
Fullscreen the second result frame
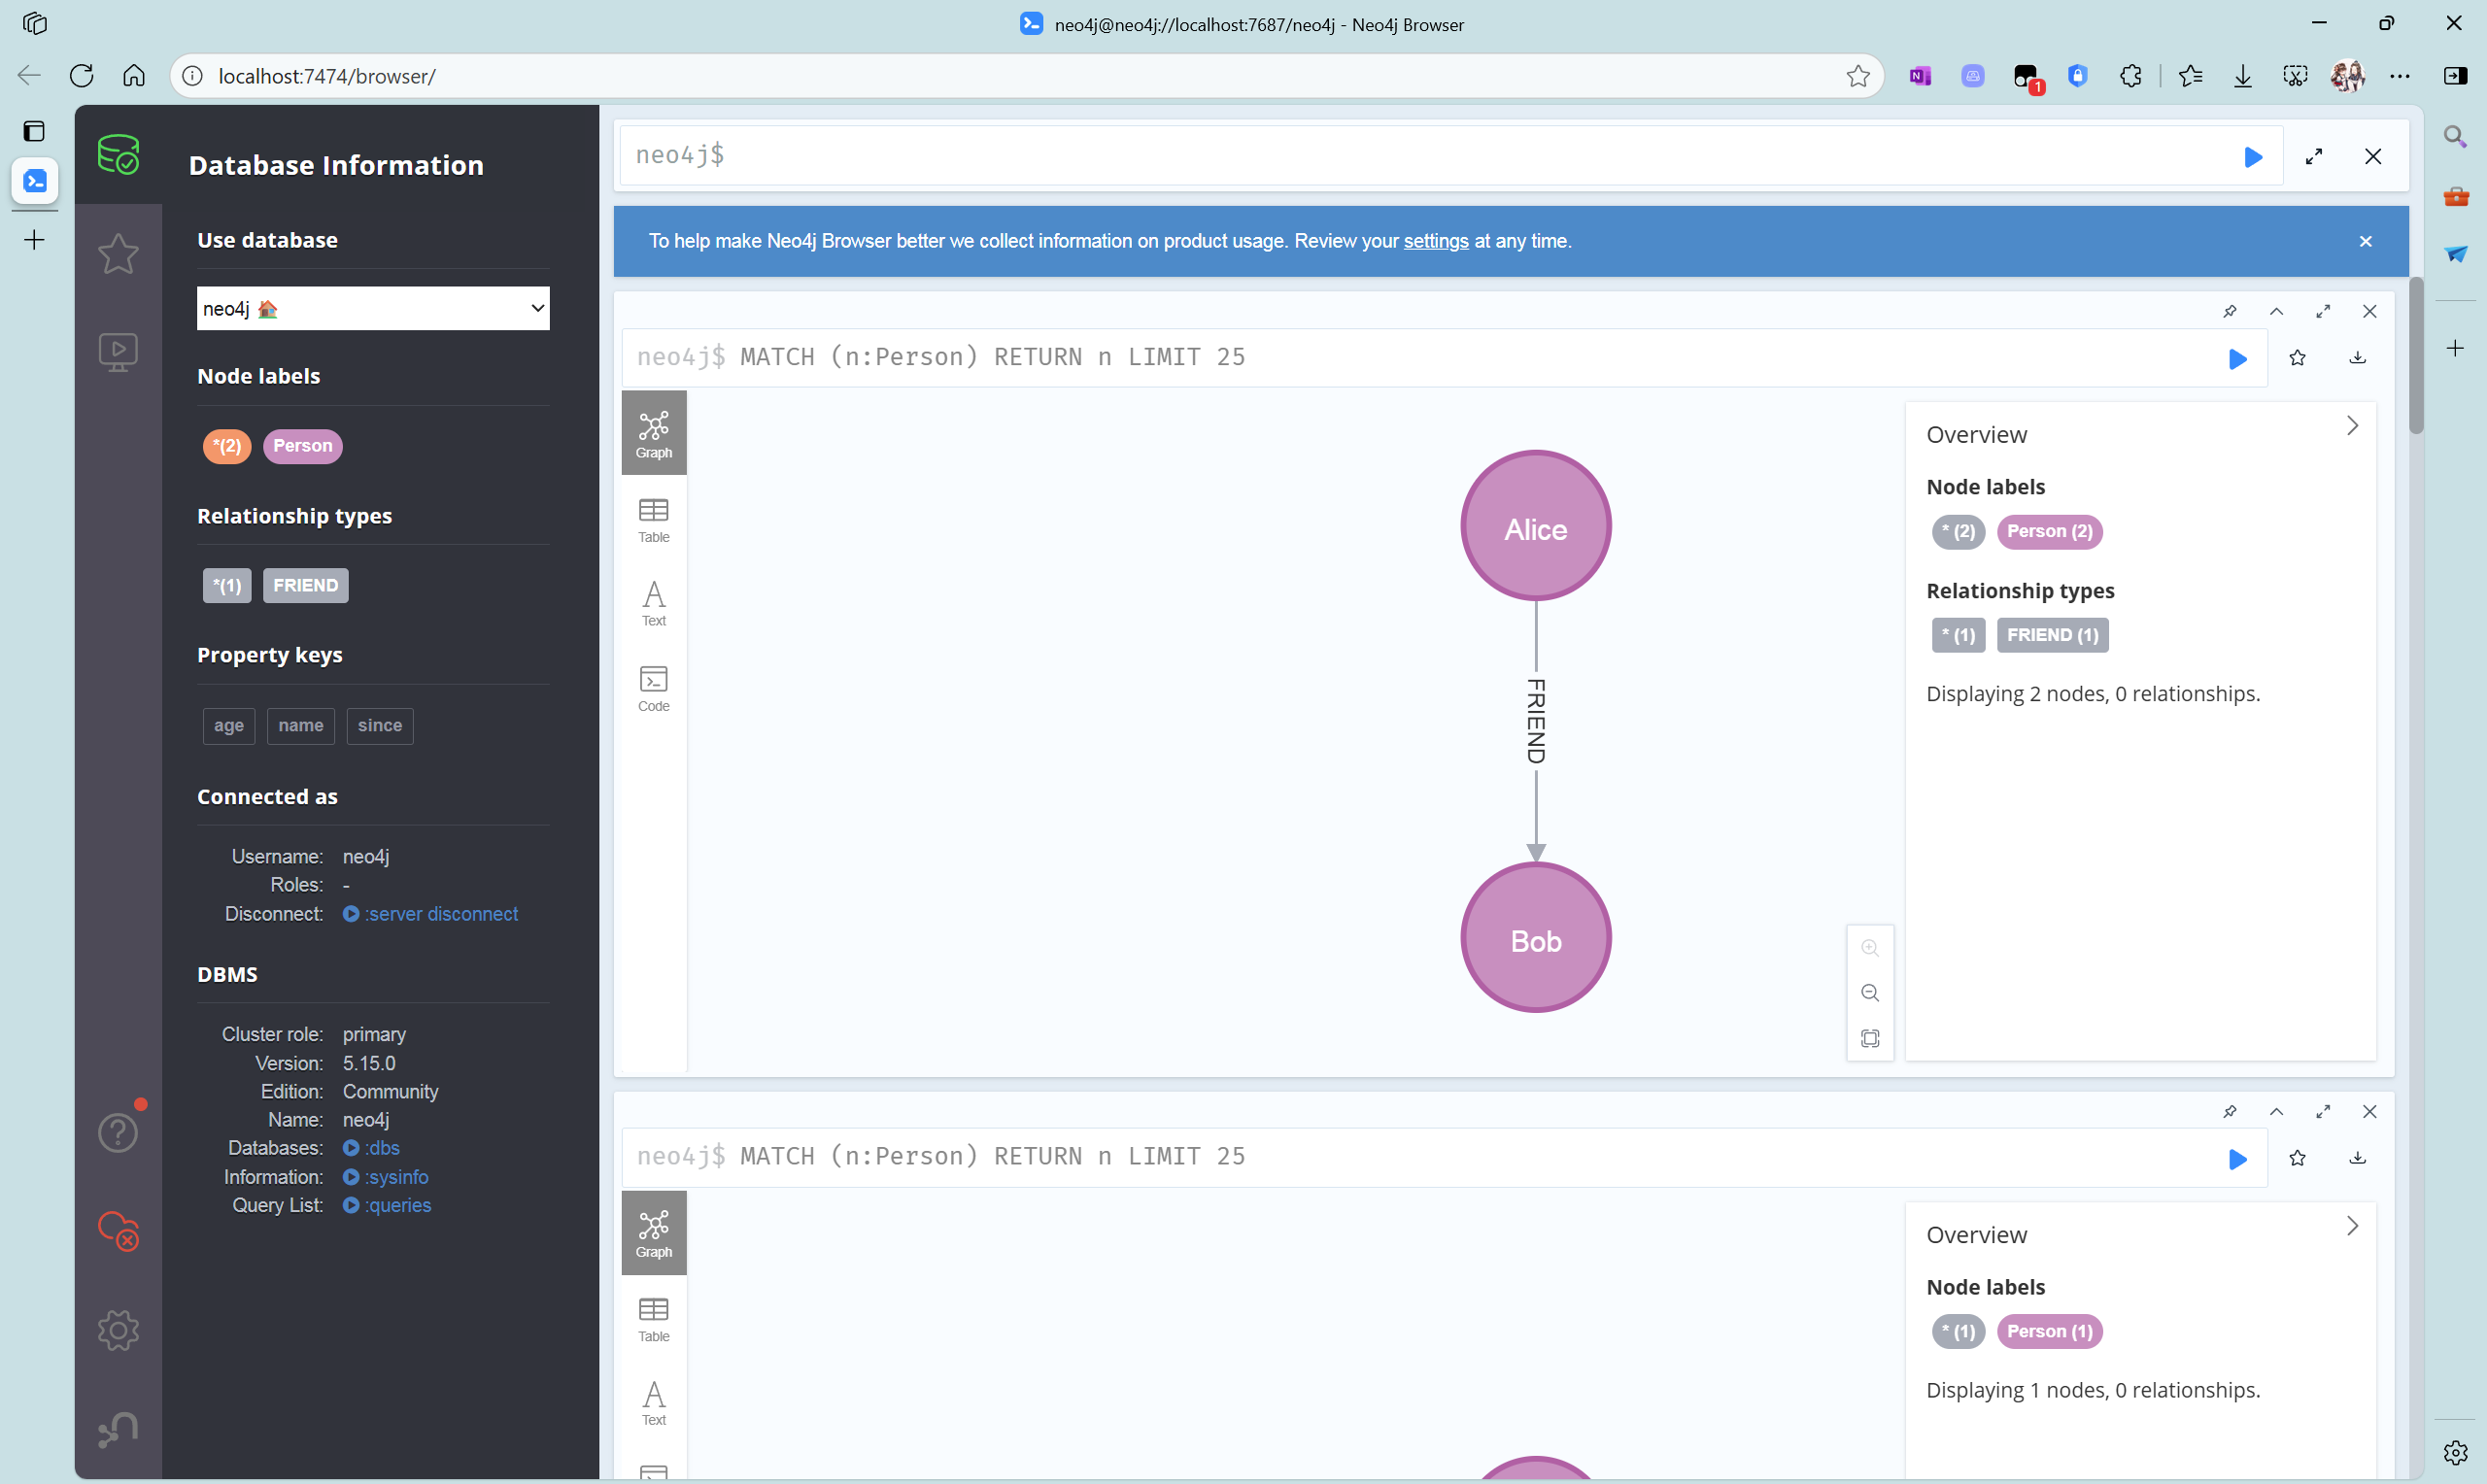(x=2323, y=1112)
